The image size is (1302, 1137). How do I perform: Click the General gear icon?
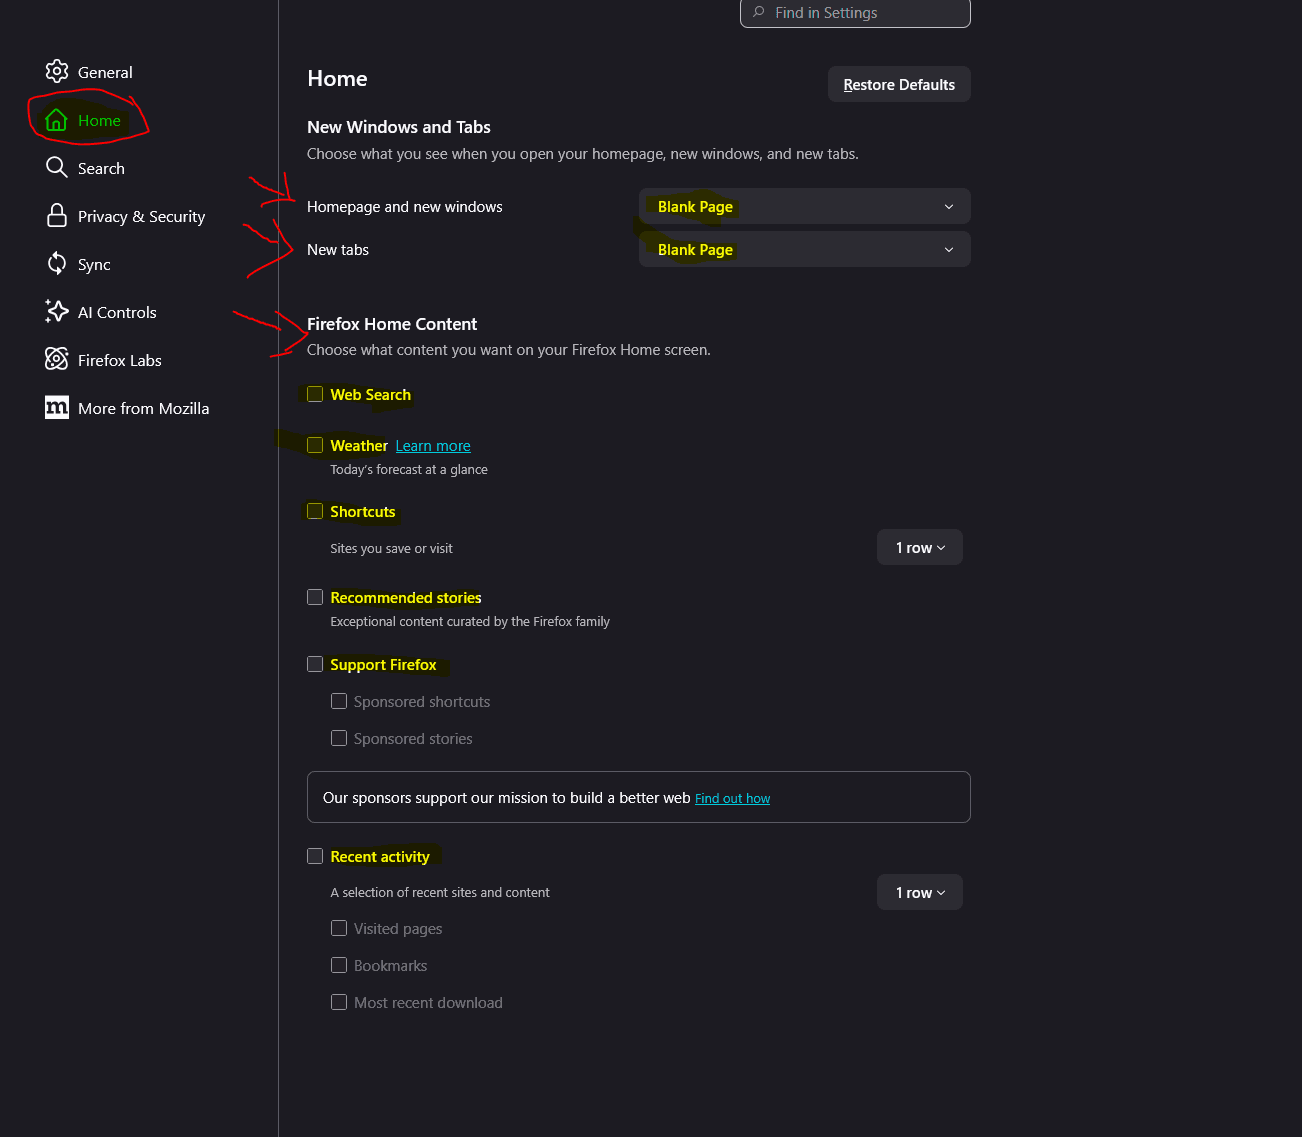pos(57,71)
